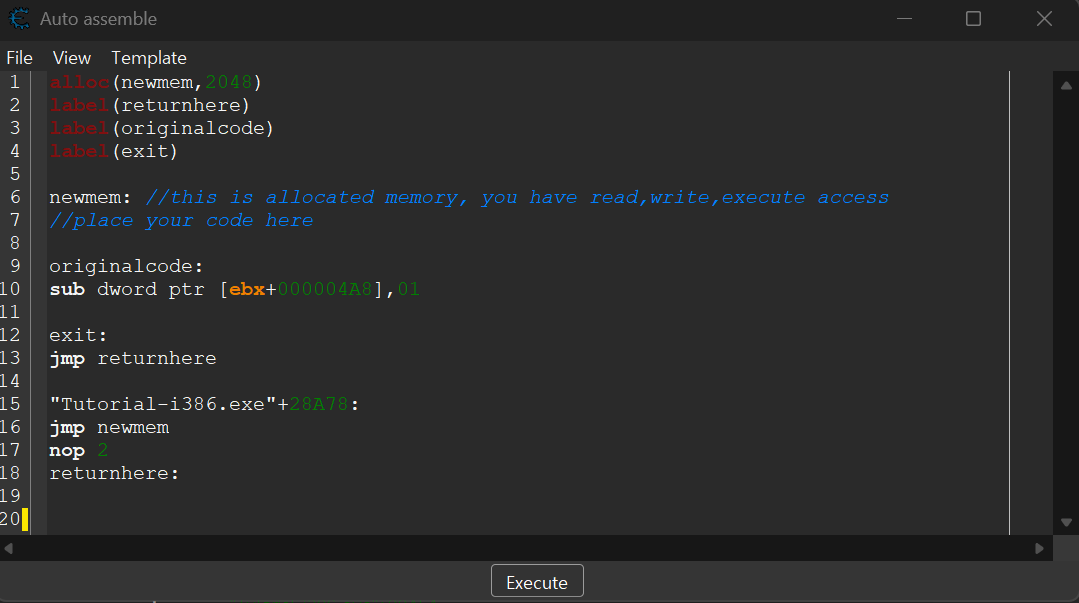
Task: Open the File menu
Action: click(19, 58)
